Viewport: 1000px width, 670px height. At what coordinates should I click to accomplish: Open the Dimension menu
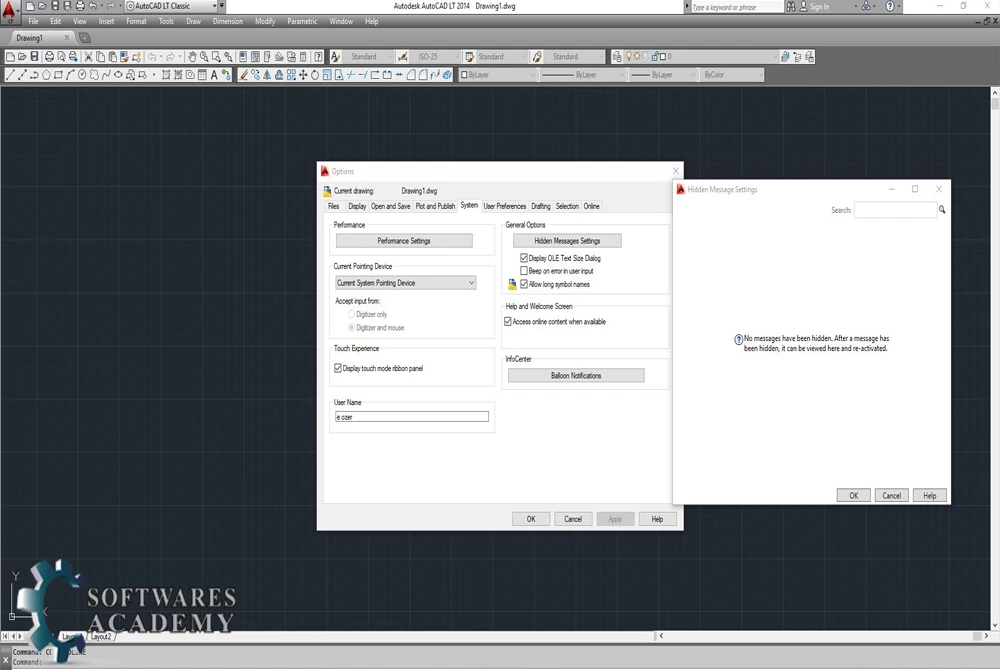[x=228, y=22]
